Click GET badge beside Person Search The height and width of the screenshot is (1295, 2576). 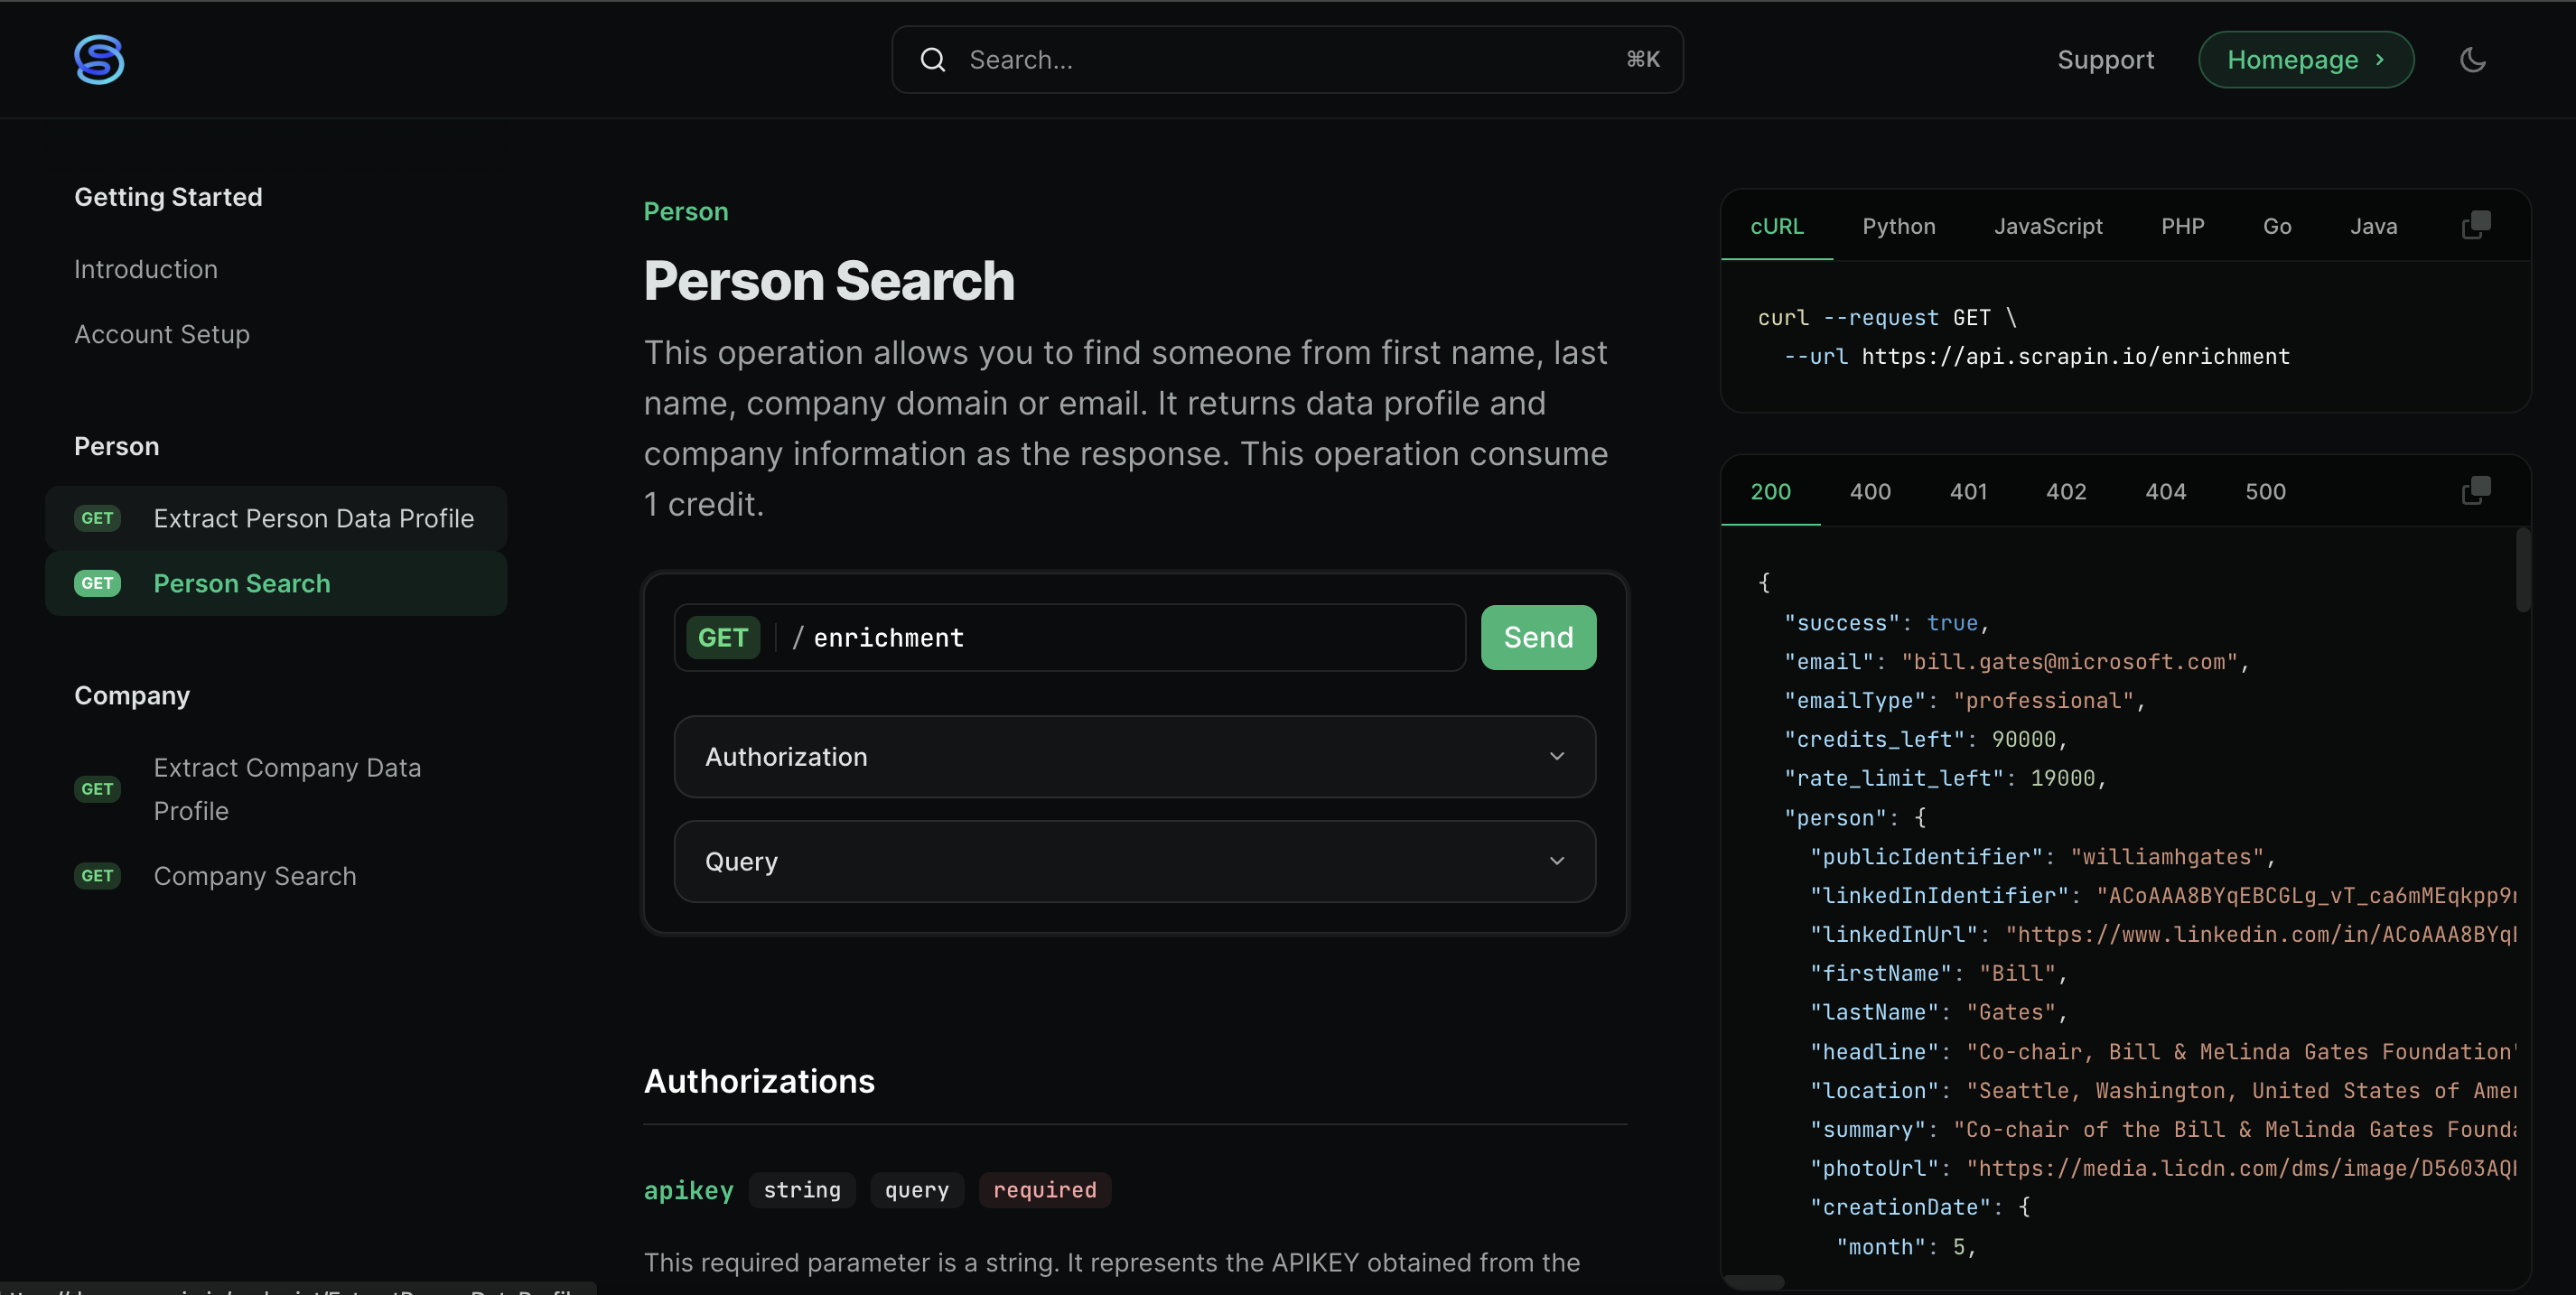pyautogui.click(x=97, y=583)
